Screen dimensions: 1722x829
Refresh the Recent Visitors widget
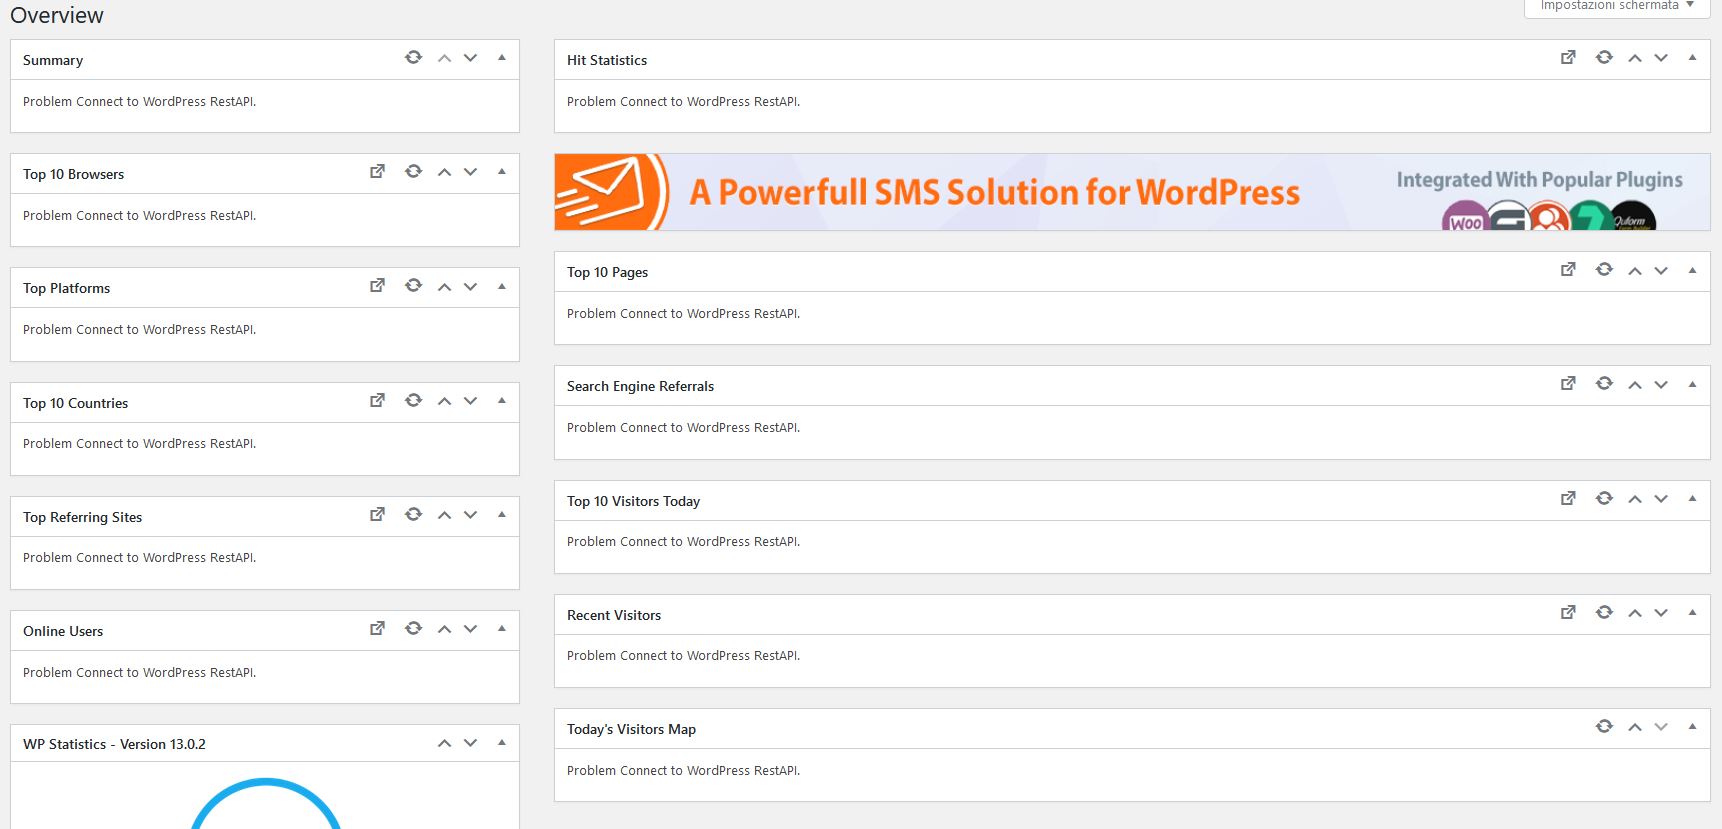click(1604, 613)
